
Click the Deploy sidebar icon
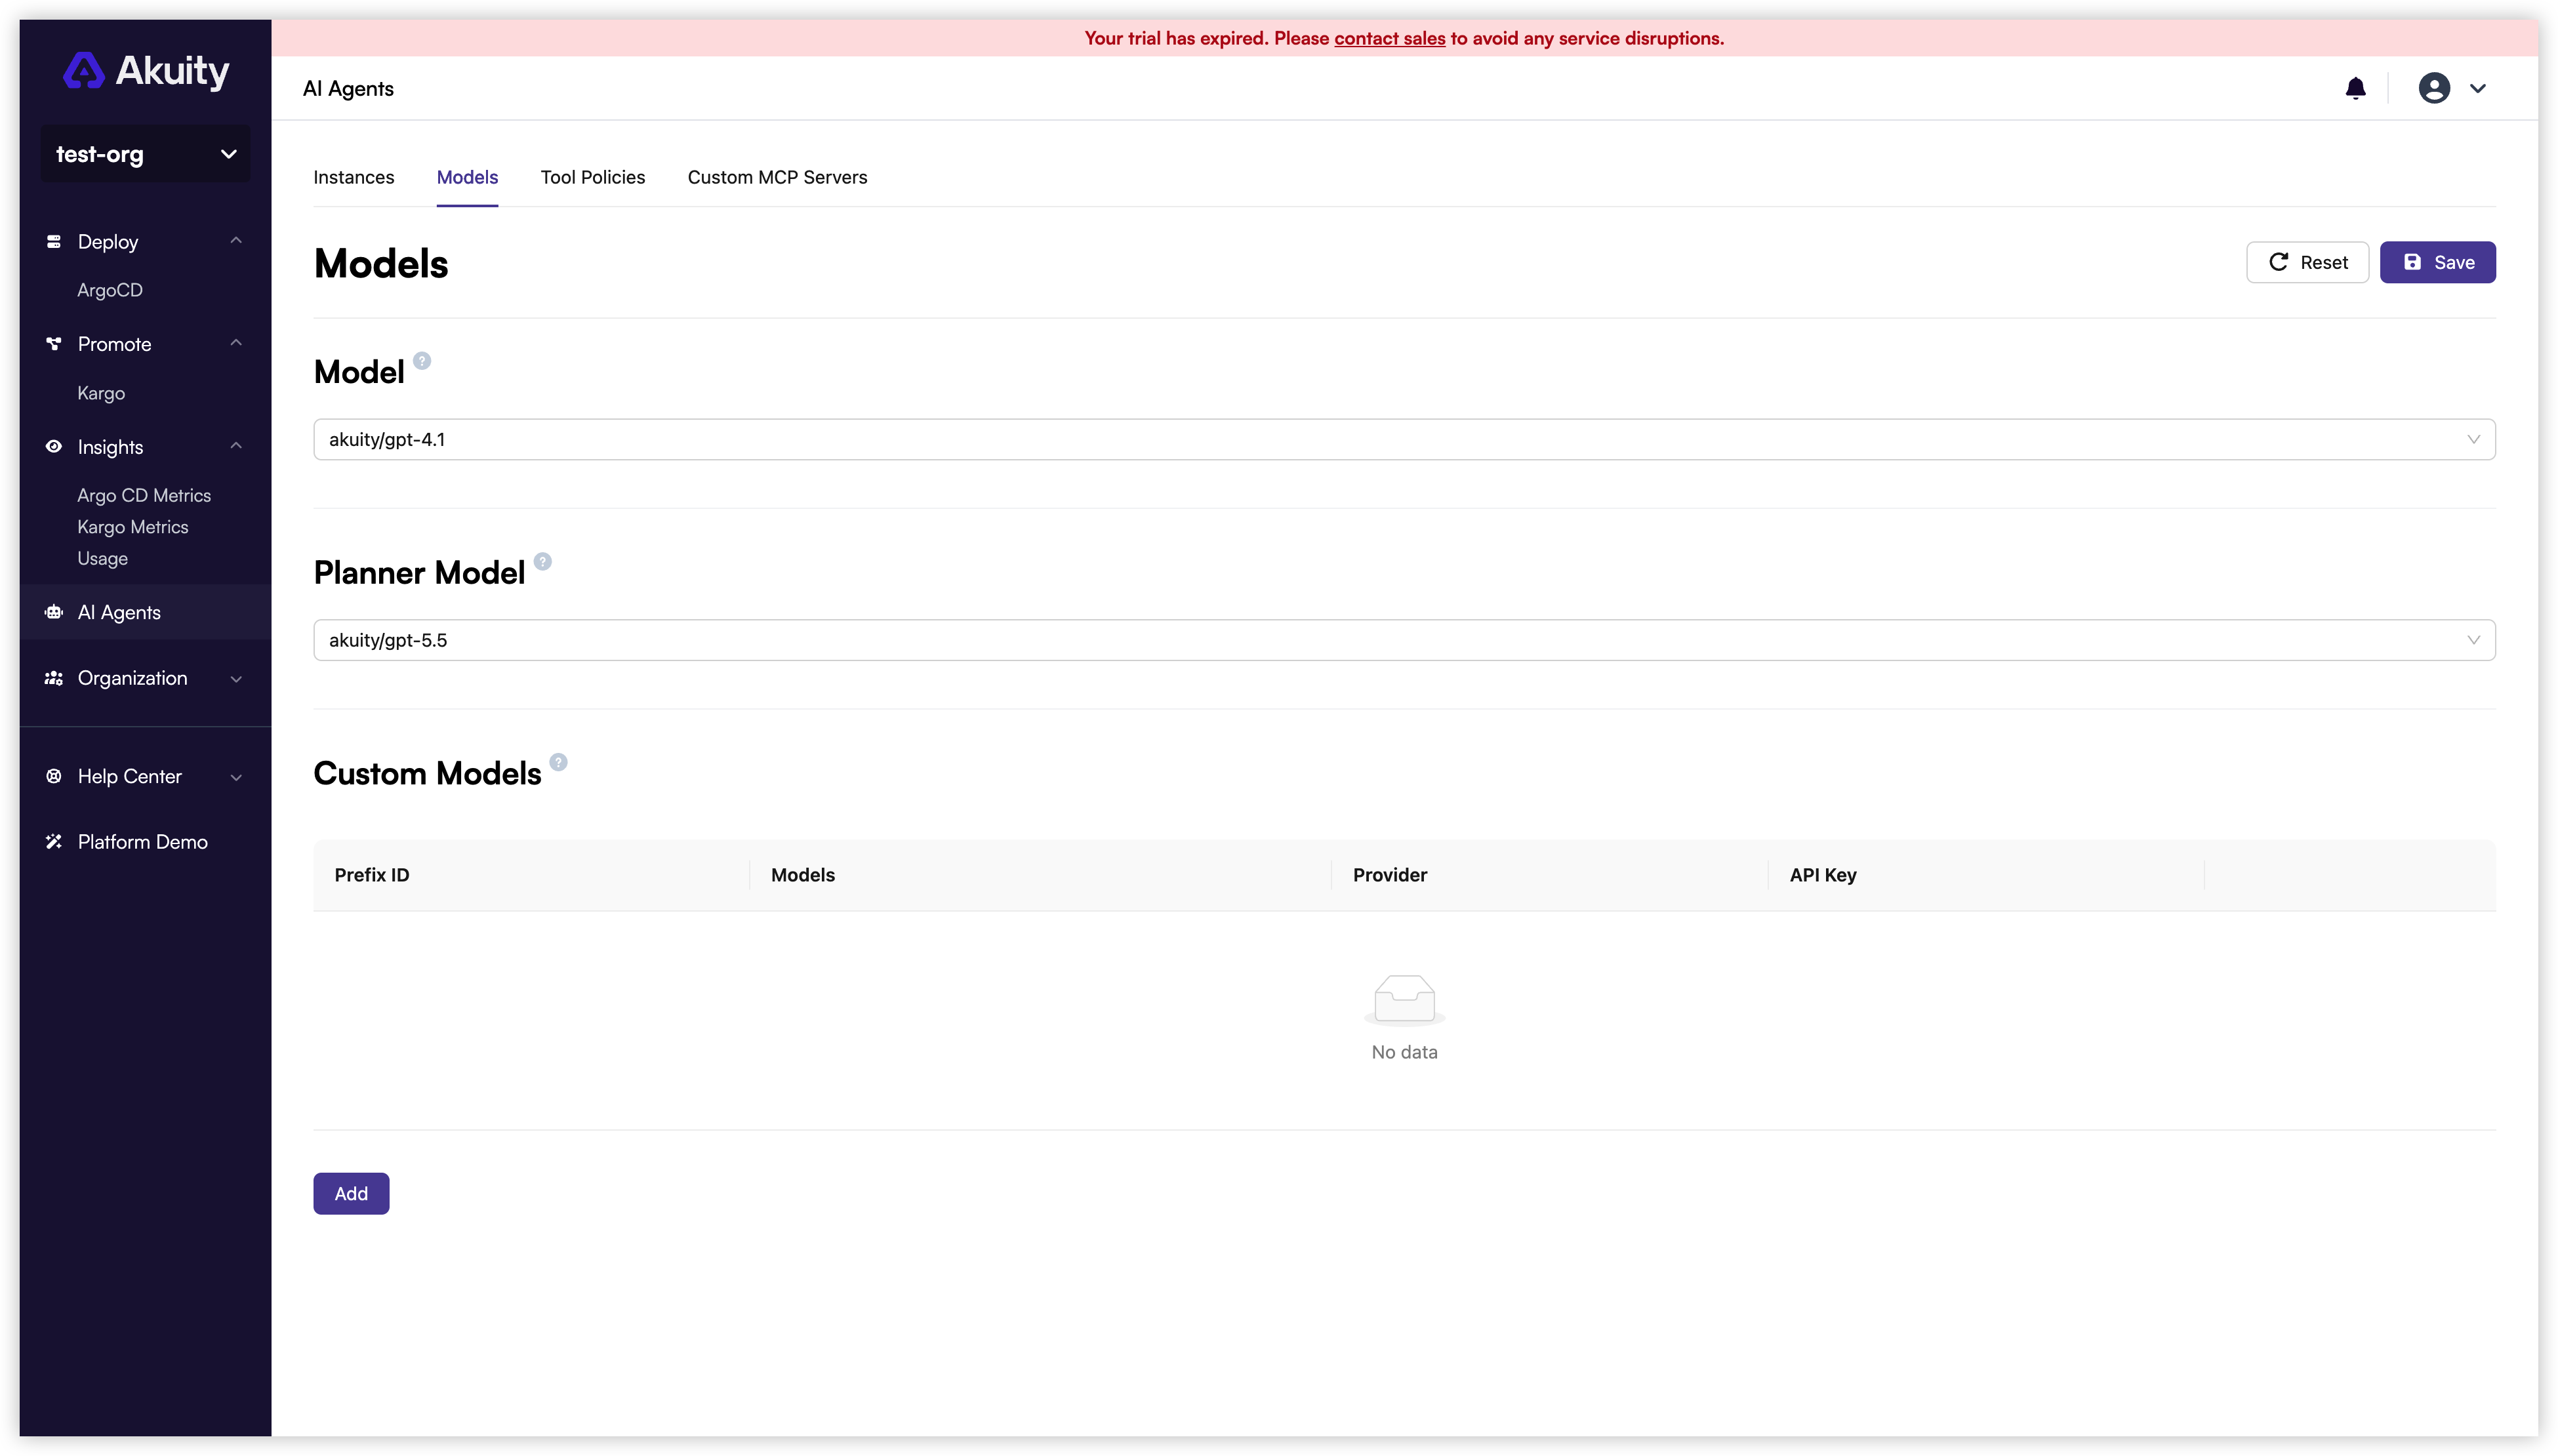(x=54, y=241)
